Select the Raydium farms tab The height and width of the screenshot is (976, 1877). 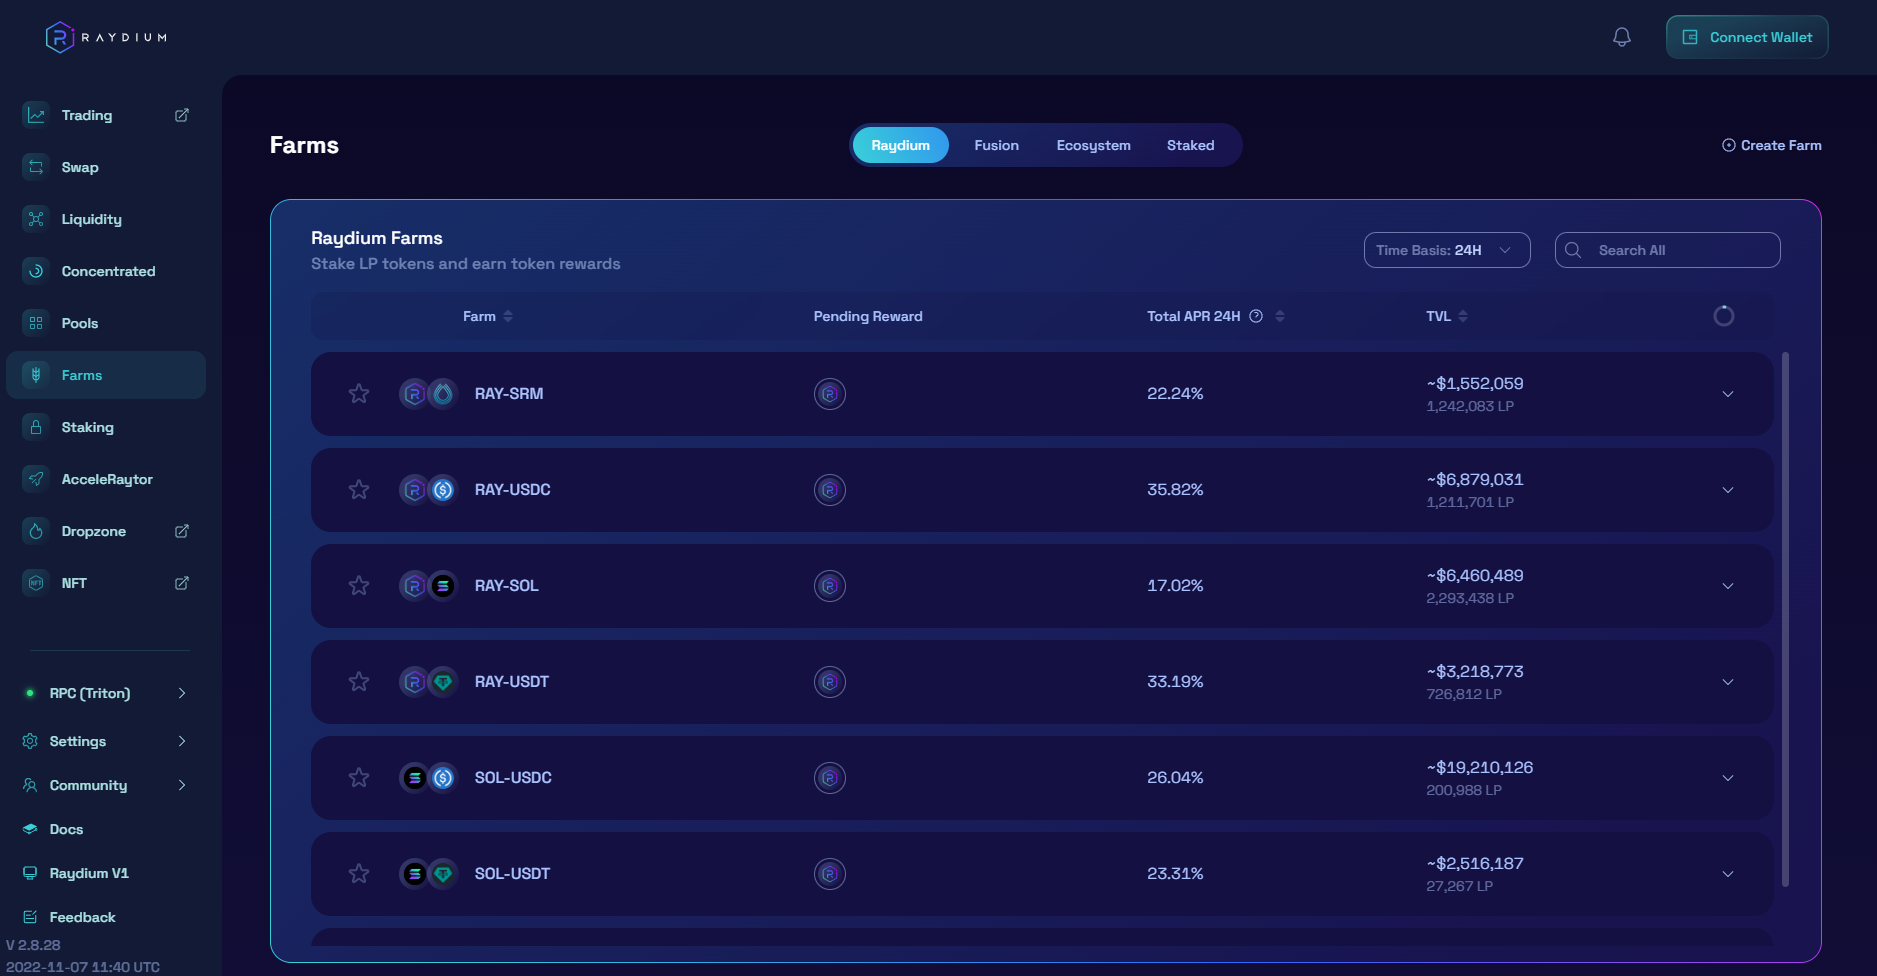[x=900, y=145]
